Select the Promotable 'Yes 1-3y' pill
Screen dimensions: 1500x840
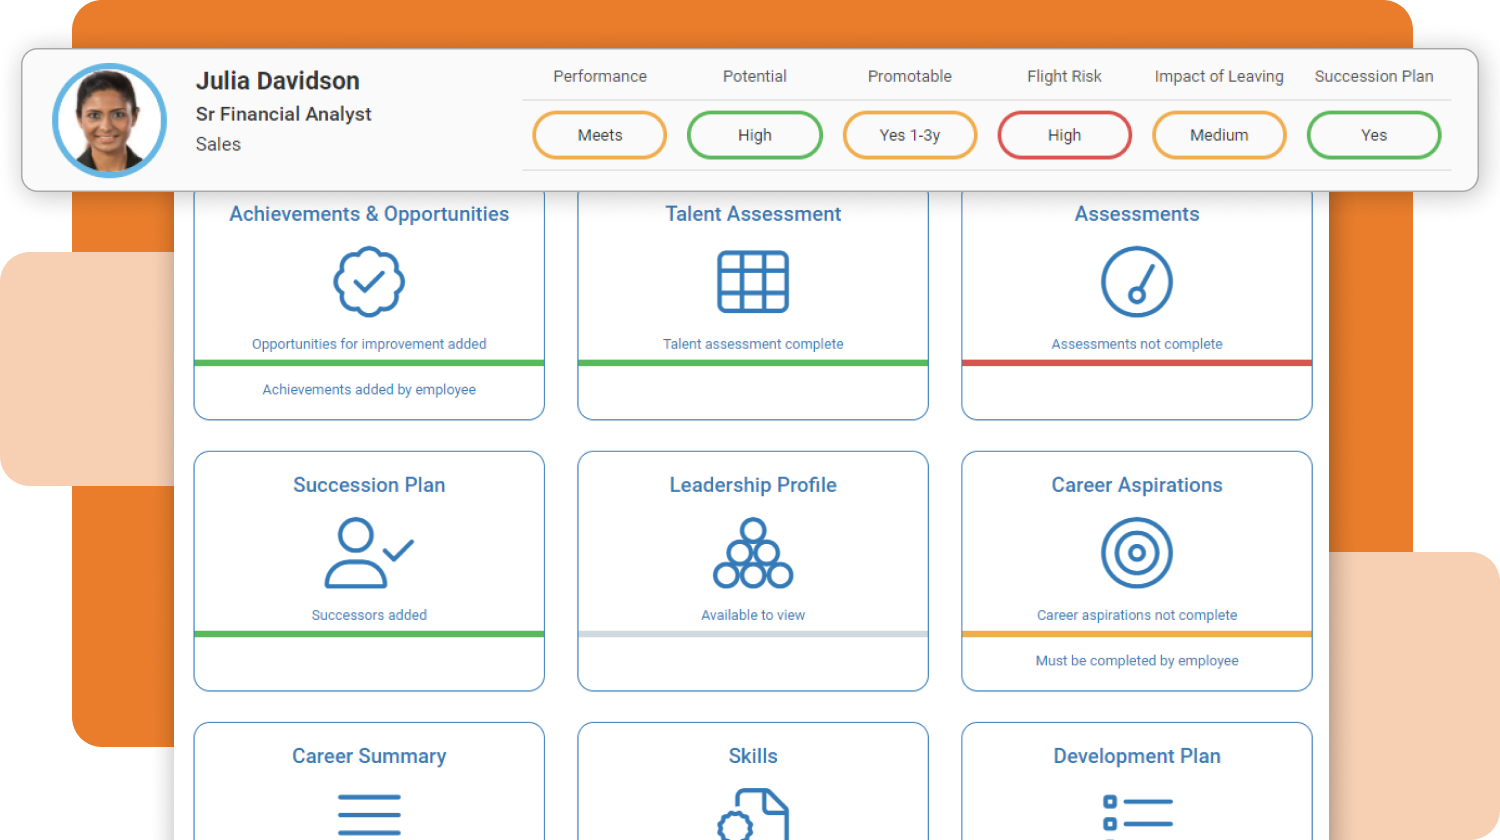[910, 135]
